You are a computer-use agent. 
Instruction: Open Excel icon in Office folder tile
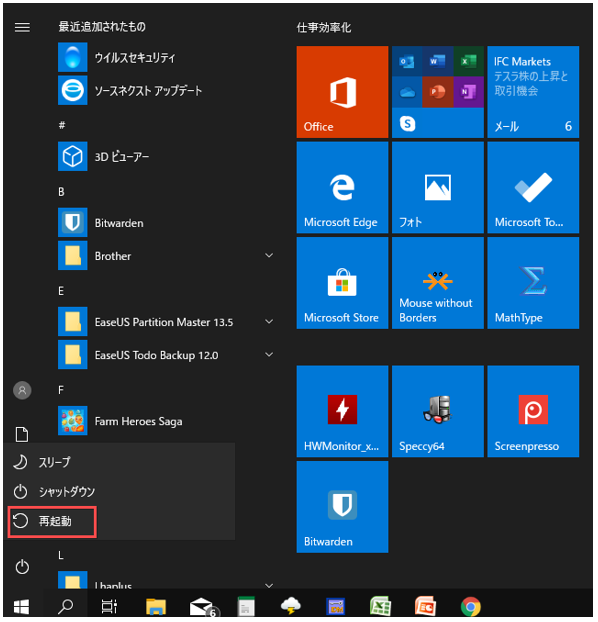tap(469, 61)
